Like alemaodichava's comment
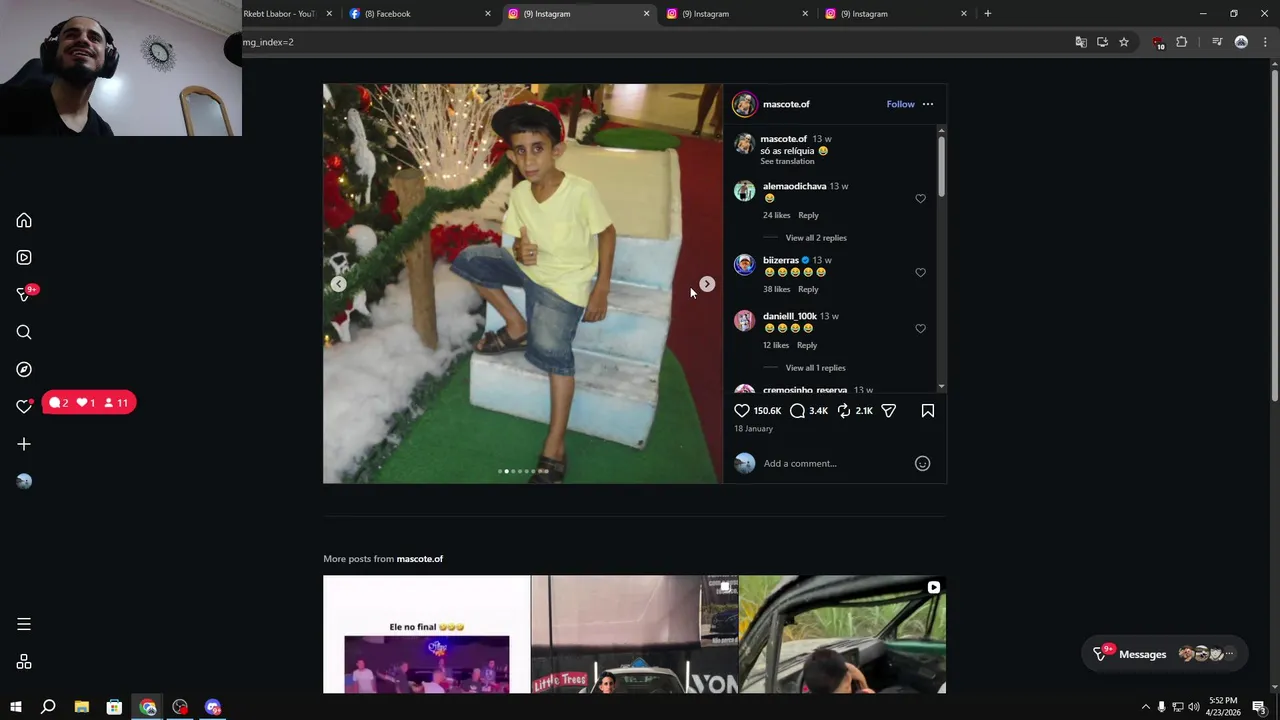The height and width of the screenshot is (720, 1280). click(921, 198)
